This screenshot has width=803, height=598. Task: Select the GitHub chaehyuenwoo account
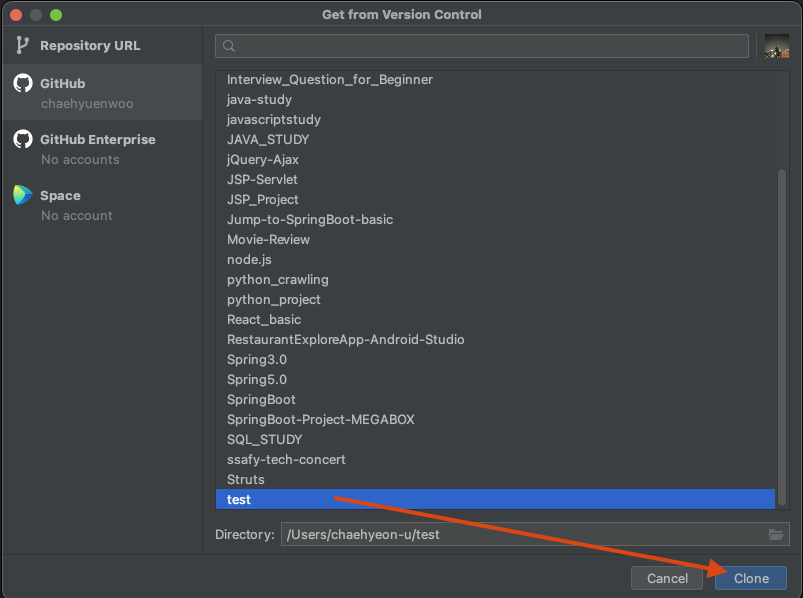click(x=102, y=93)
